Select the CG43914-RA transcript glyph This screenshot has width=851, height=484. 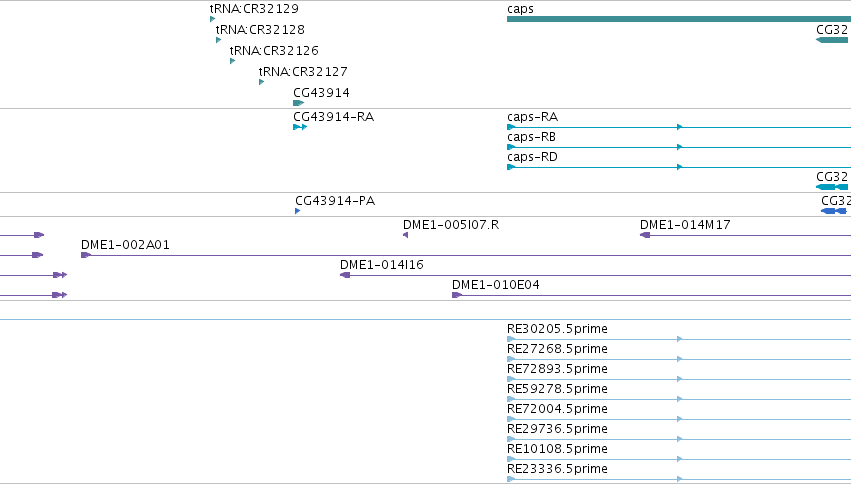tap(300, 127)
